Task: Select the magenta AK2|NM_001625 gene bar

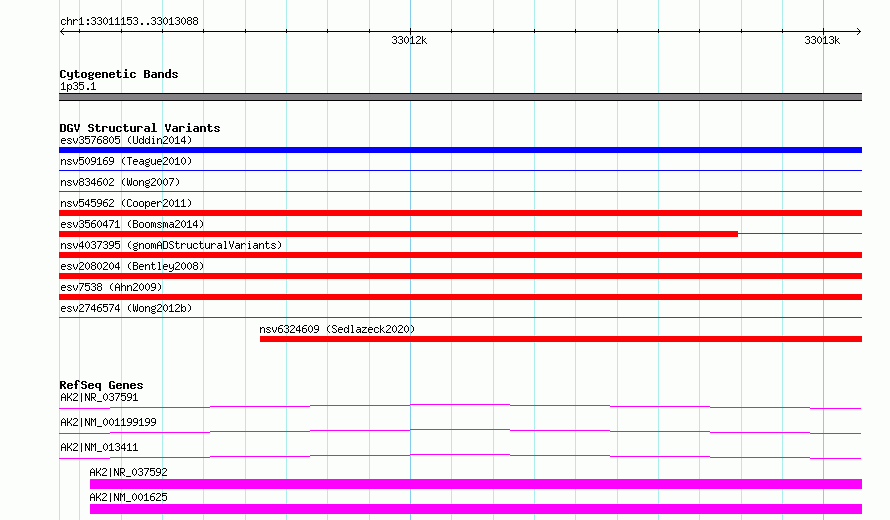Action: [x=476, y=509]
